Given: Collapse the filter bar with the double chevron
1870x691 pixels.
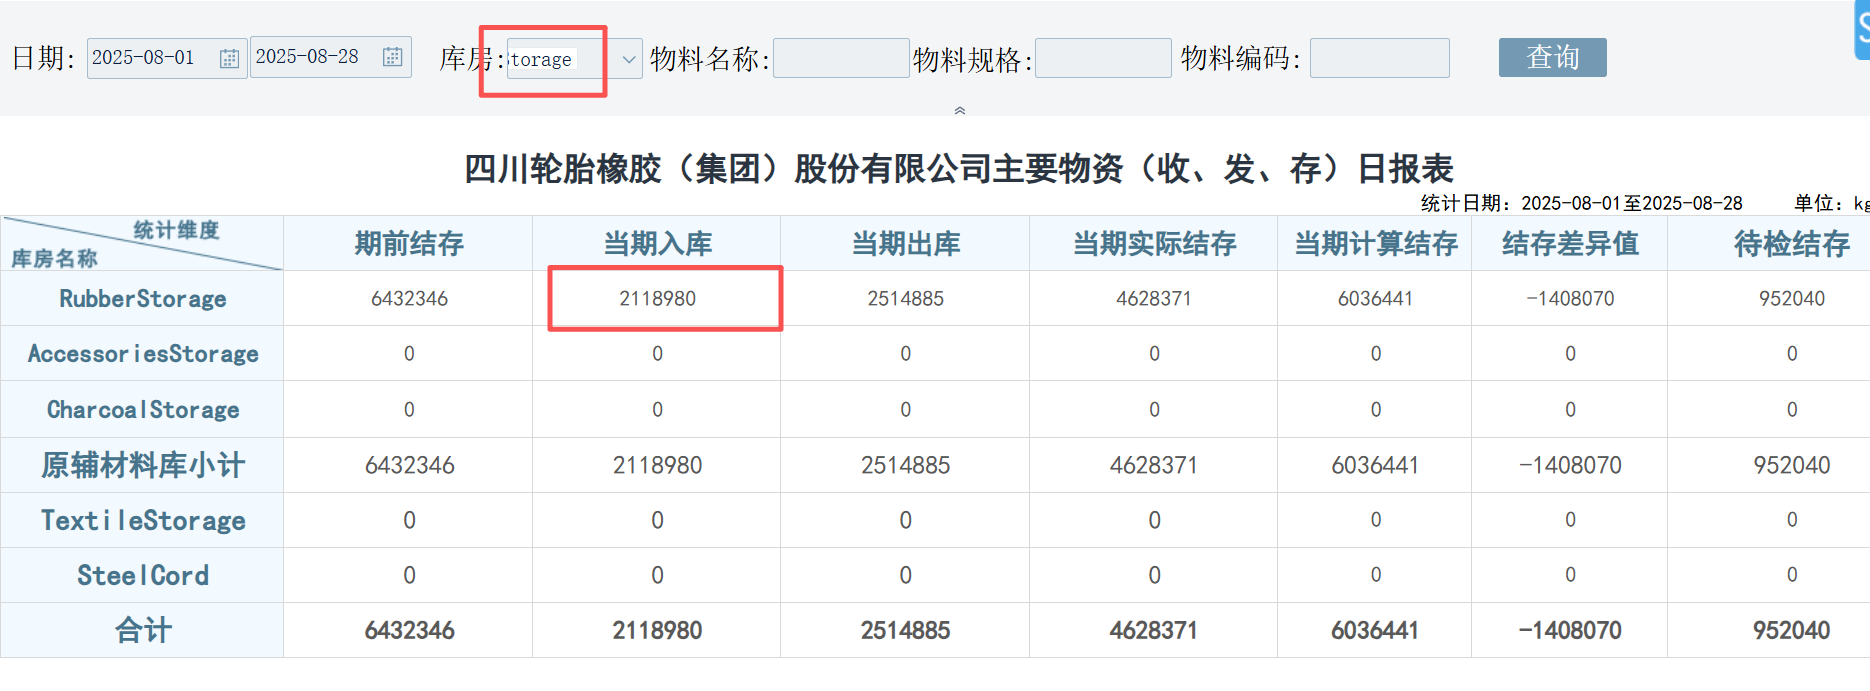Looking at the screenshot, I should (x=960, y=110).
